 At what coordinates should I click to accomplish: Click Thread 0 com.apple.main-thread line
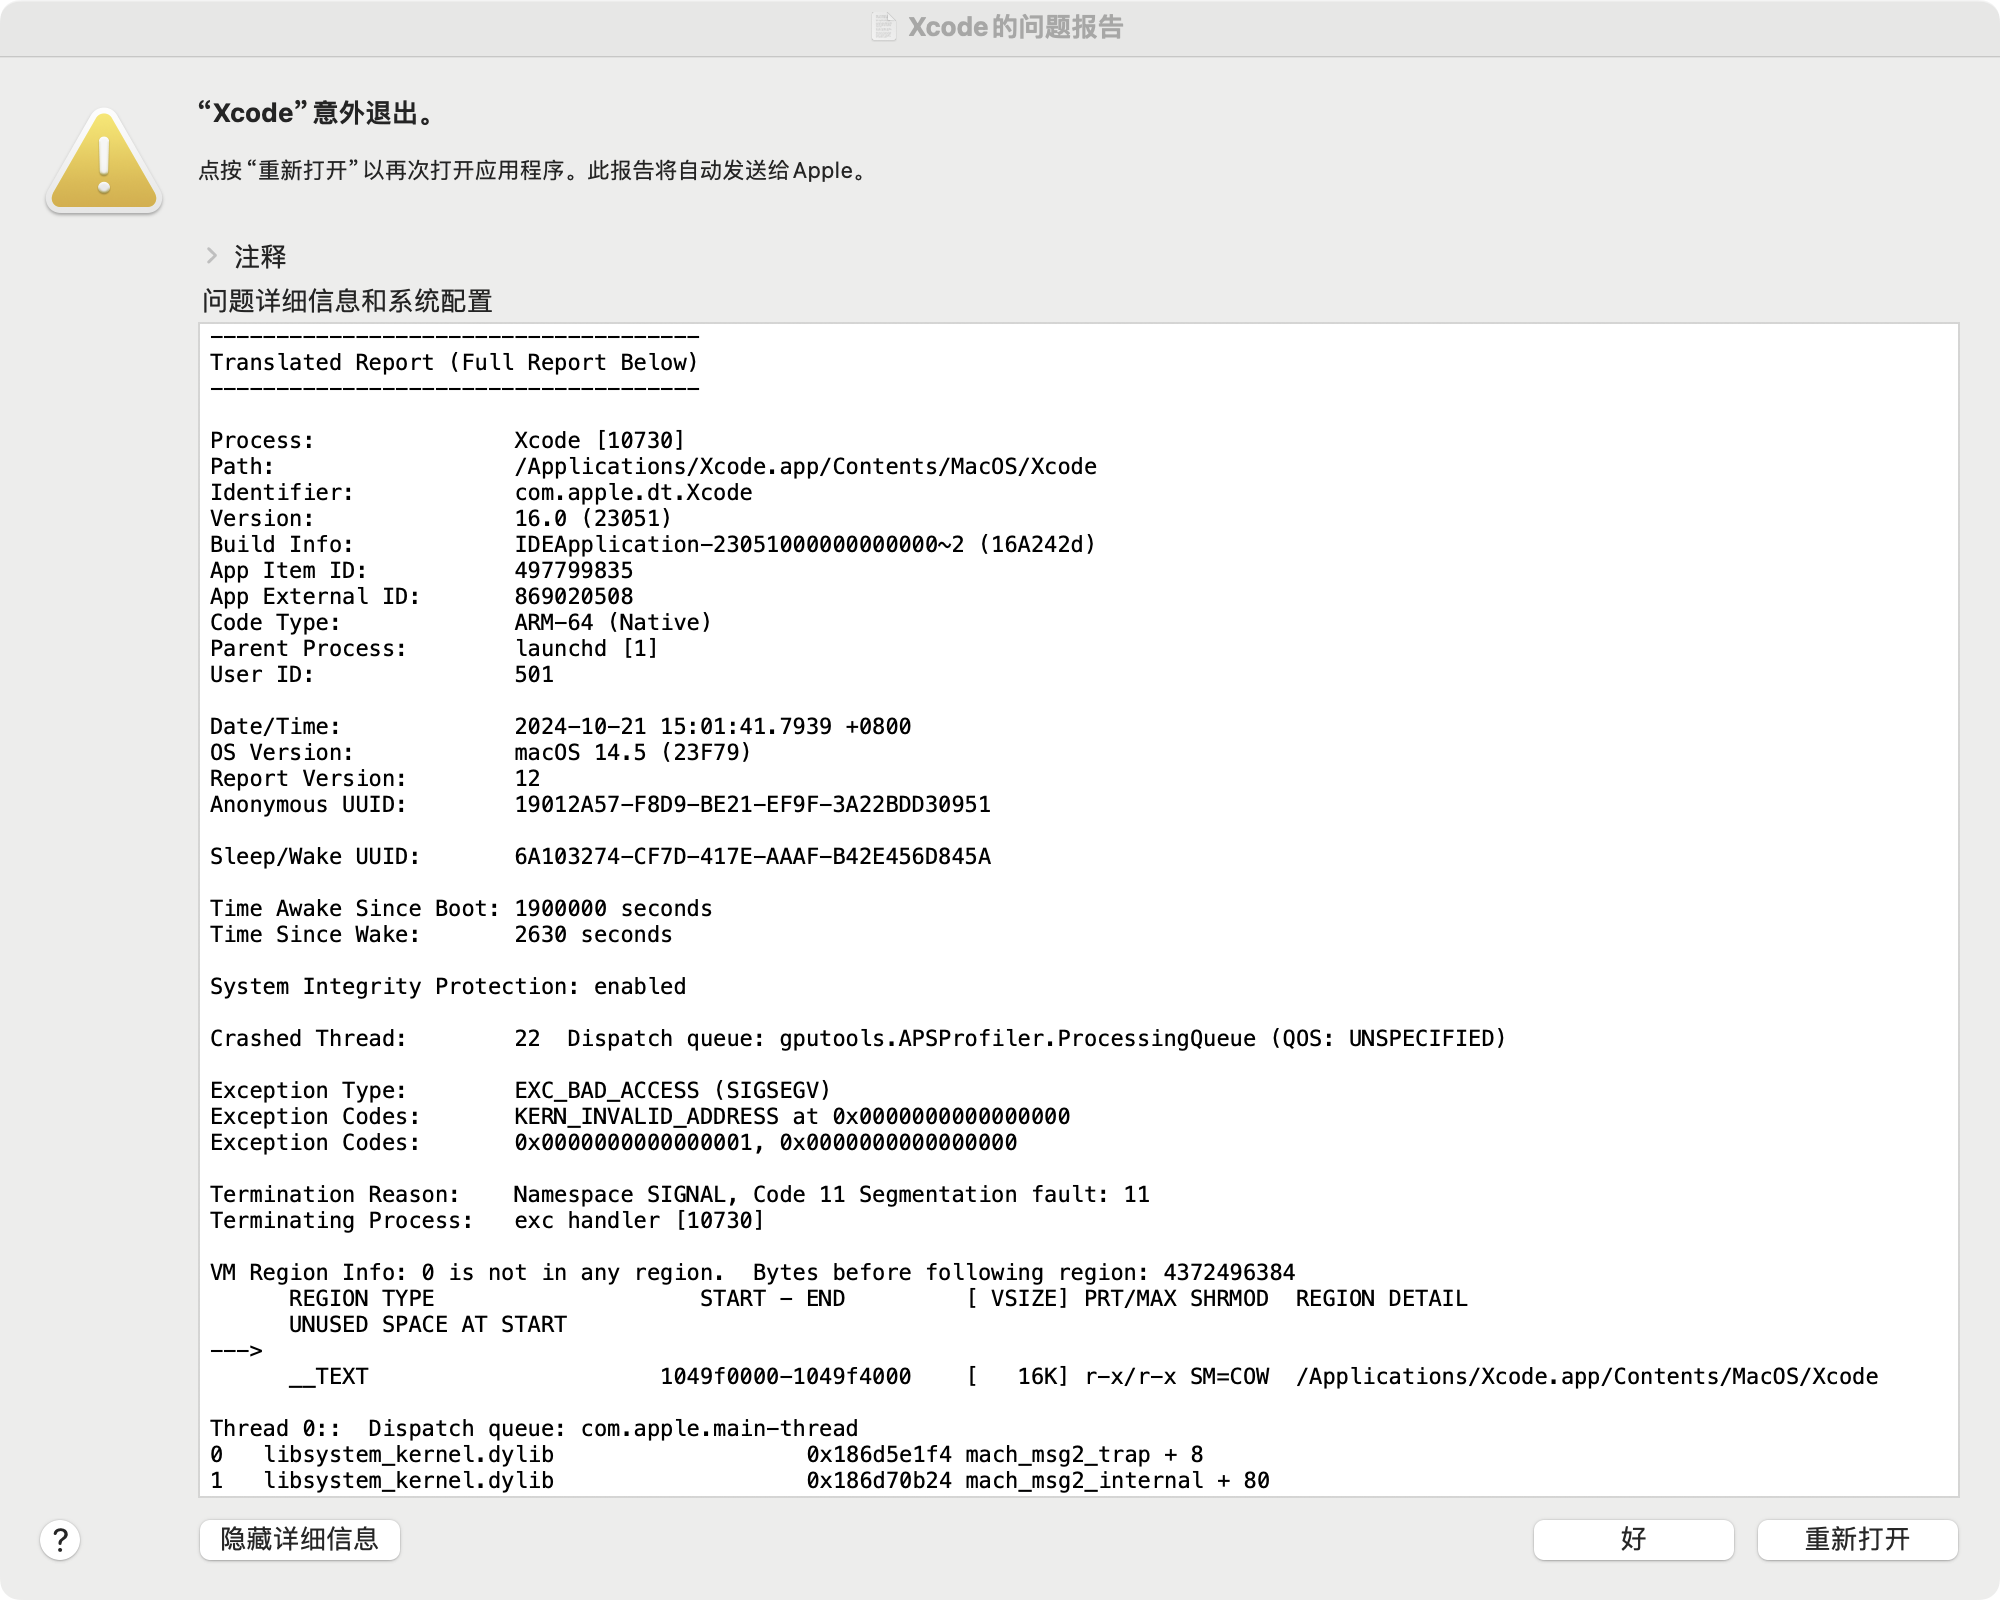point(534,1428)
